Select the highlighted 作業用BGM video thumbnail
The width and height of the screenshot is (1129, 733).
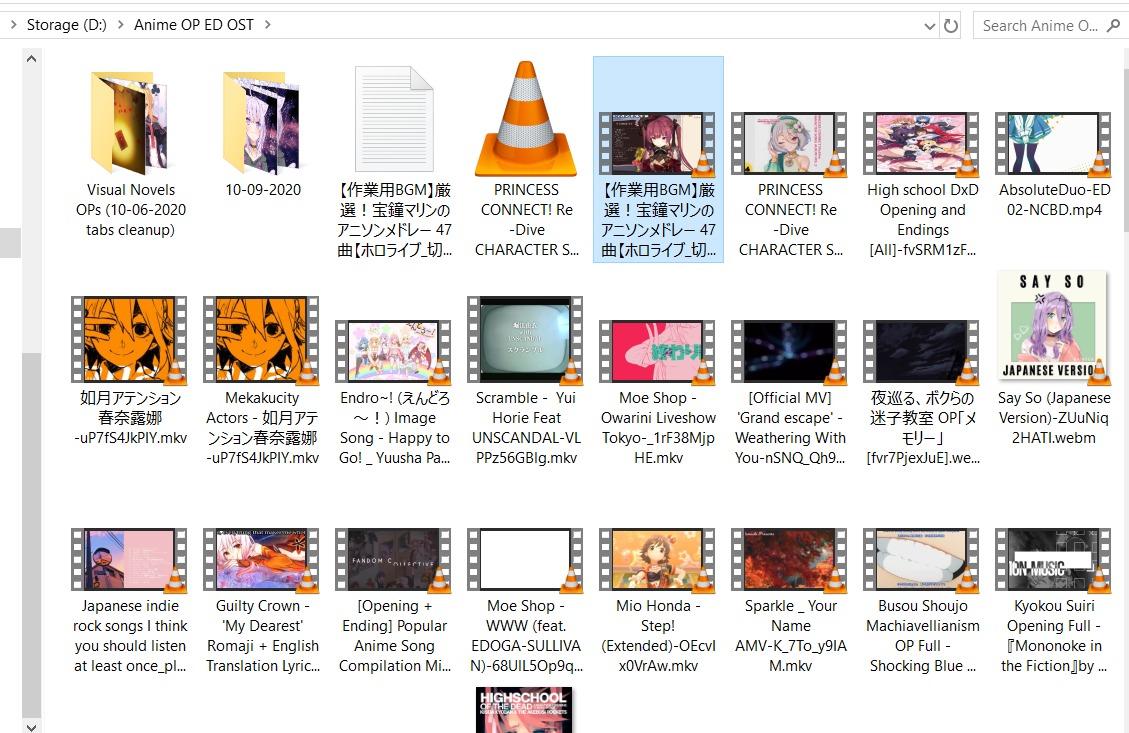pyautogui.click(x=658, y=144)
